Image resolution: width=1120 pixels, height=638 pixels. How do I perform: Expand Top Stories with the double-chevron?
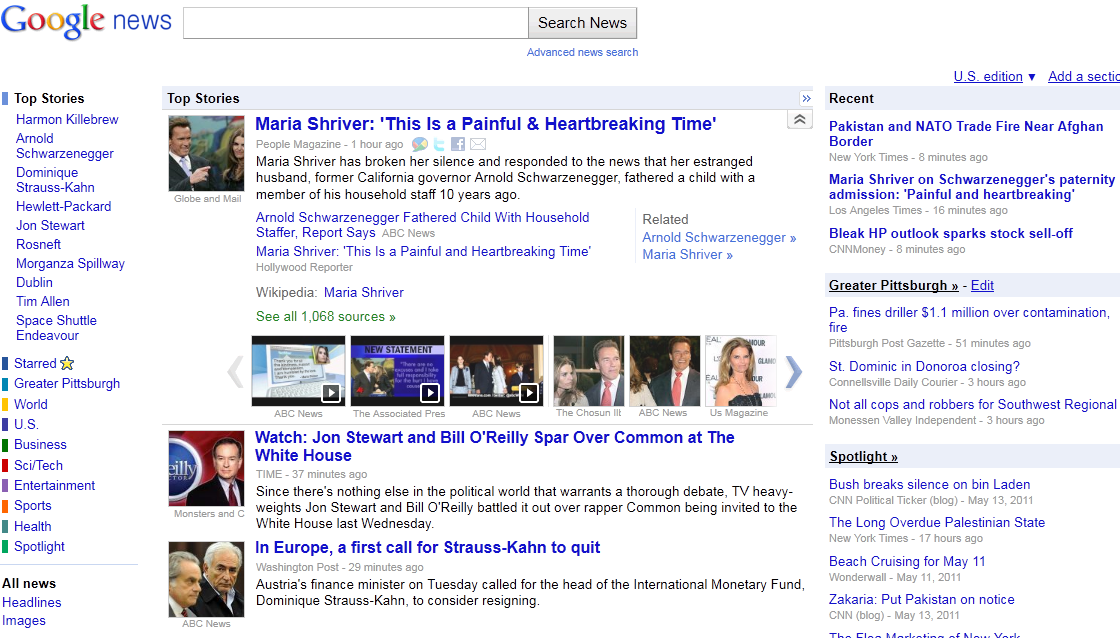pyautogui.click(x=806, y=98)
